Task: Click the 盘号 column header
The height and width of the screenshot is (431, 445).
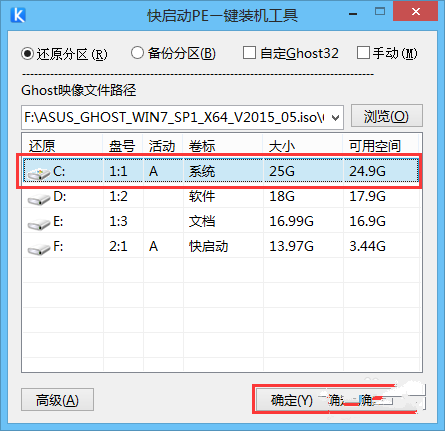Action: tap(122, 146)
